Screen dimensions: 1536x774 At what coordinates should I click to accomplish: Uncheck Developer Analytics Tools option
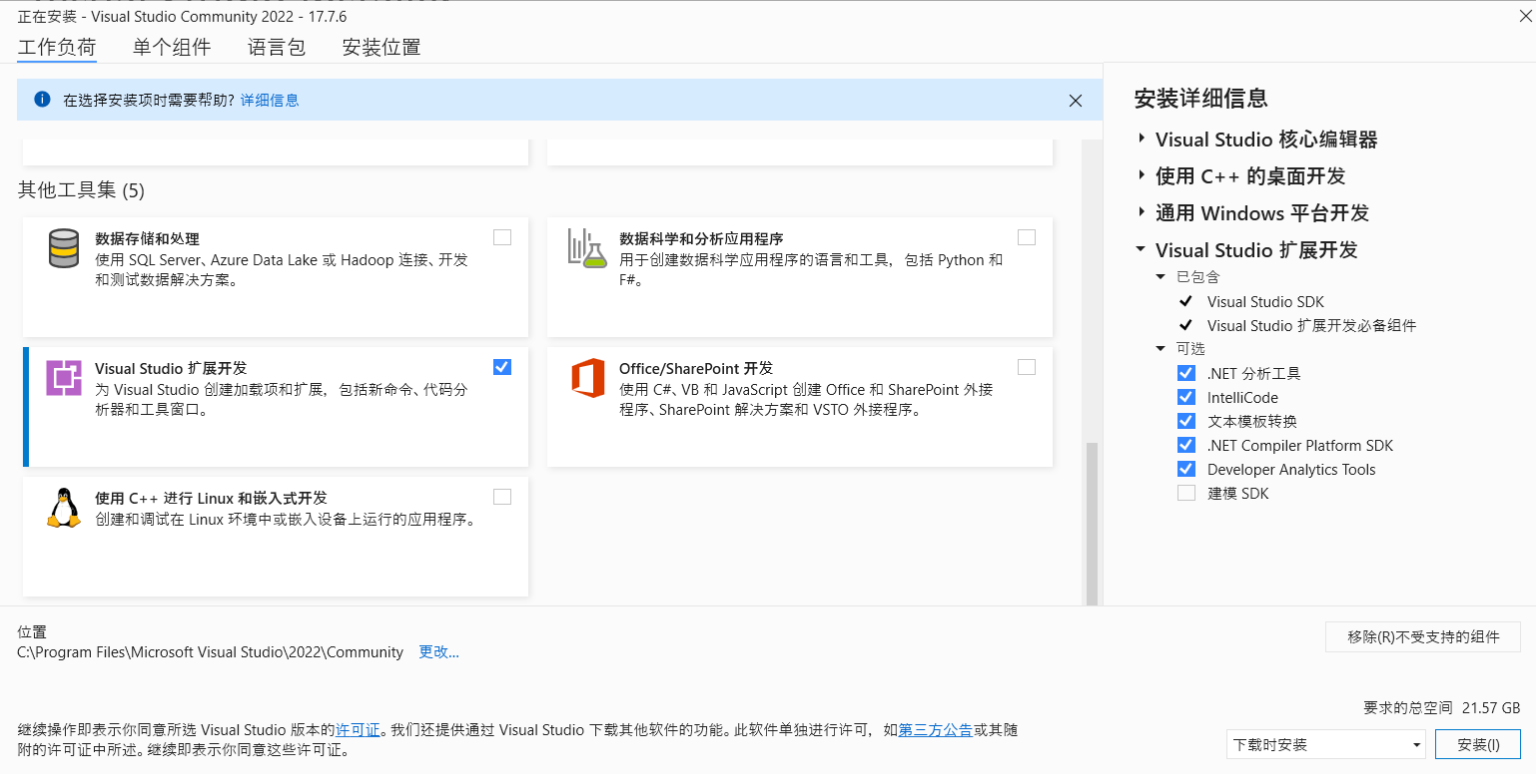(1186, 469)
